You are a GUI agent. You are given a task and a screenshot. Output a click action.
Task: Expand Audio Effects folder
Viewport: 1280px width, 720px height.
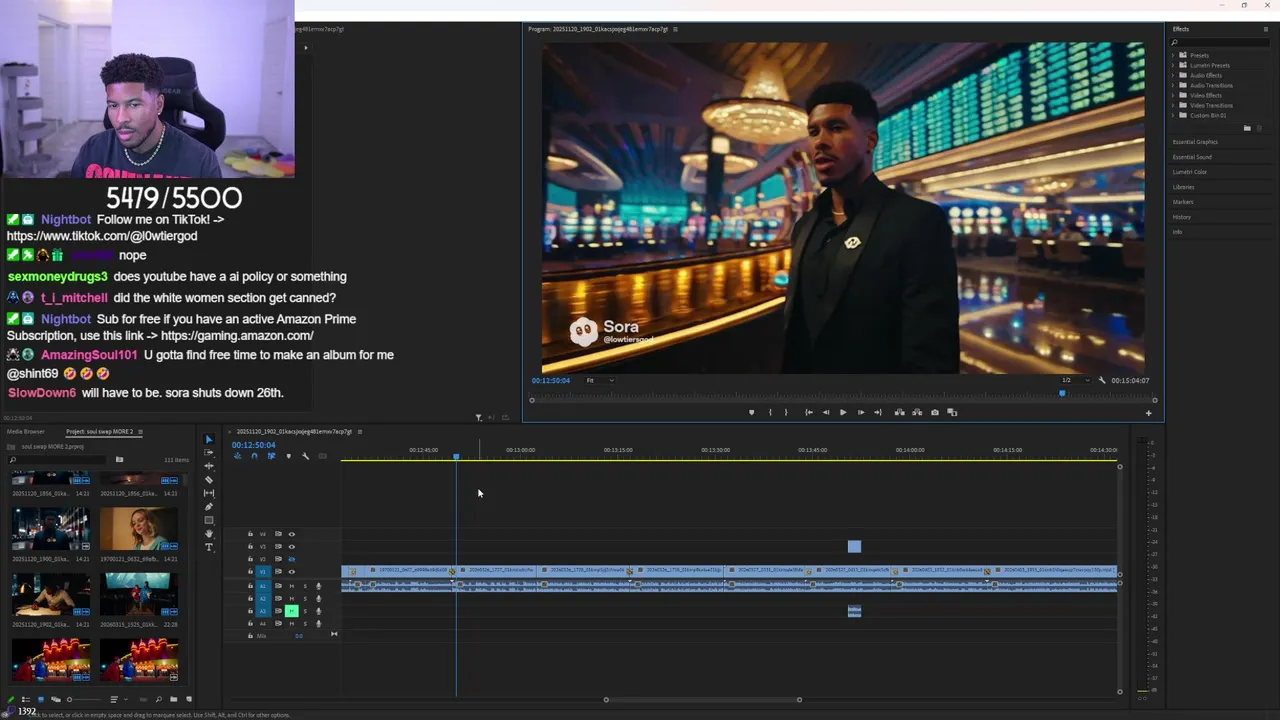tap(1174, 75)
